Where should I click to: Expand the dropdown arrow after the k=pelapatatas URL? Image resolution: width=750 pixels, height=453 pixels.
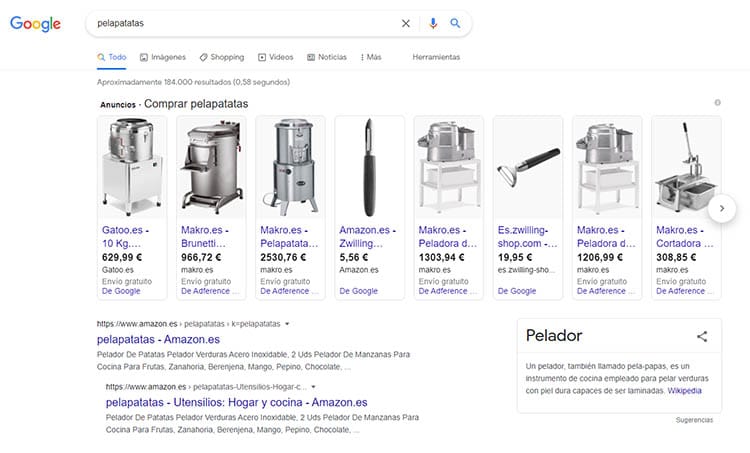287,324
